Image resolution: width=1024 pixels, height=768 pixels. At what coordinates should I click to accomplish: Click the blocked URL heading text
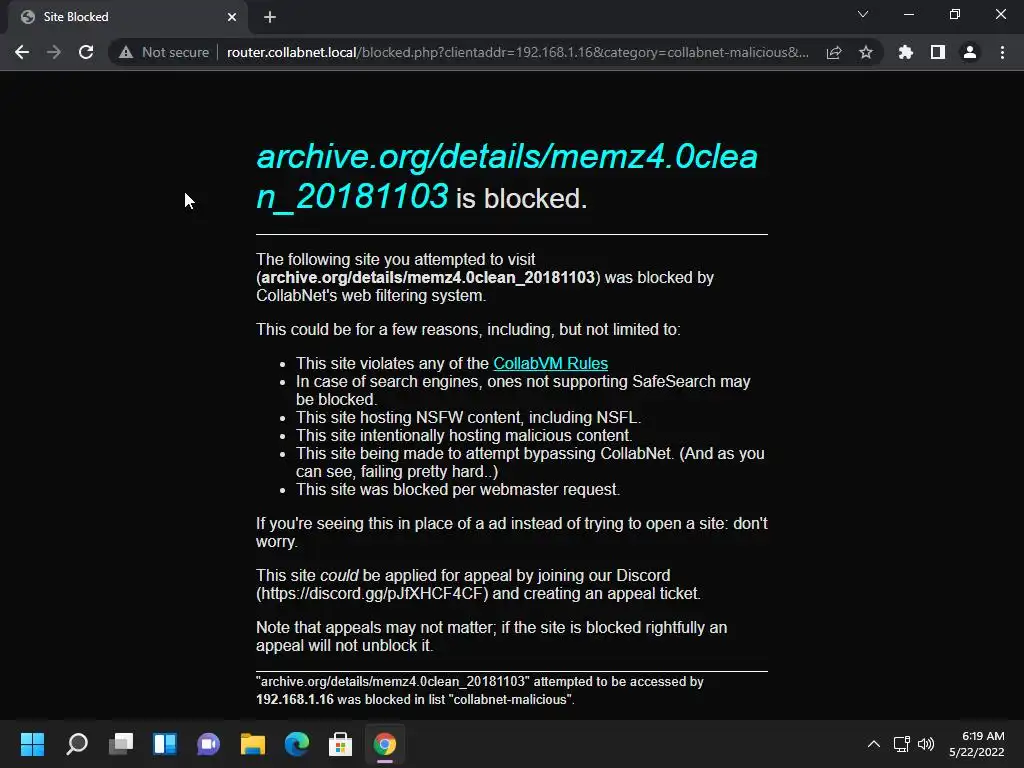(x=507, y=176)
